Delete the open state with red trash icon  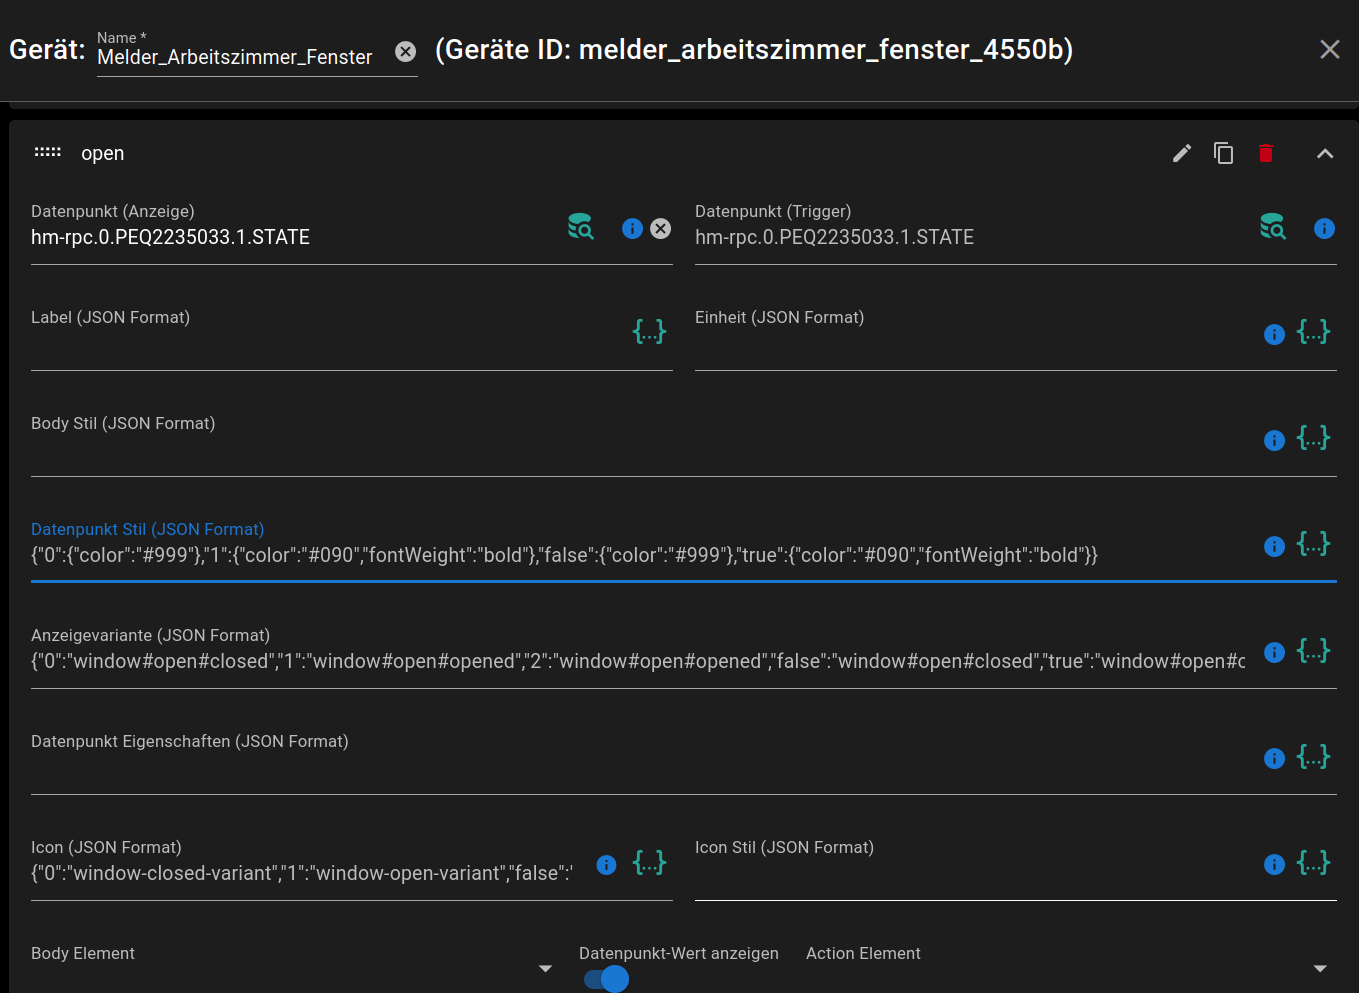[1266, 153]
